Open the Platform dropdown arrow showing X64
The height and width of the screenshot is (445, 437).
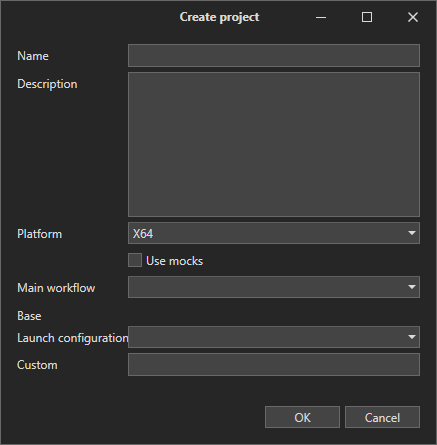point(412,233)
